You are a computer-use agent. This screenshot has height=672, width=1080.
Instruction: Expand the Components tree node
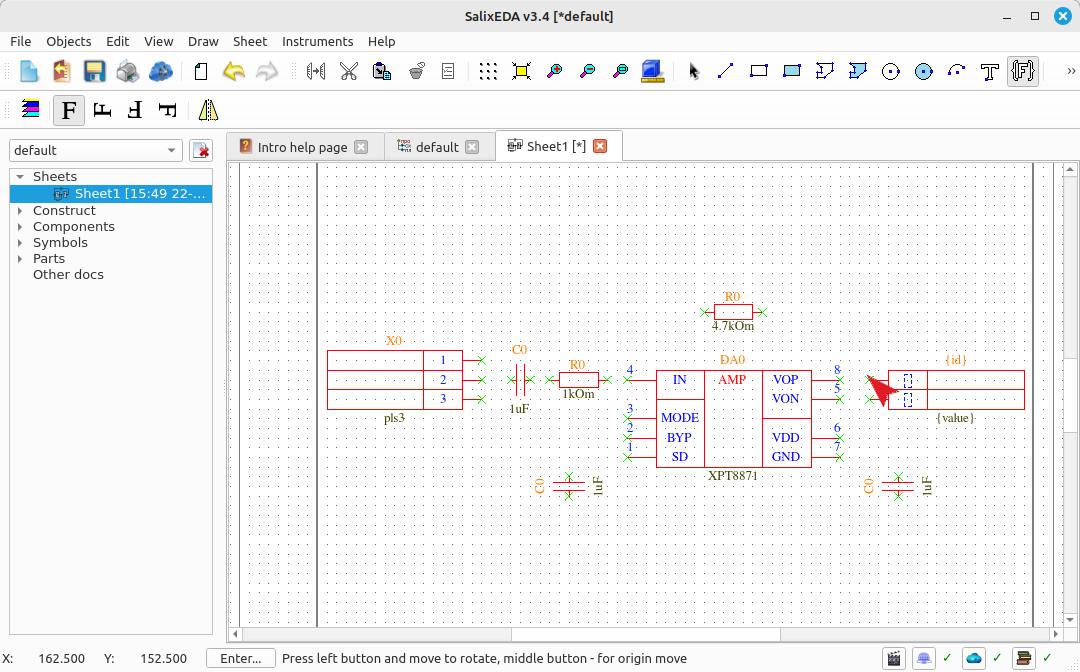click(20, 227)
